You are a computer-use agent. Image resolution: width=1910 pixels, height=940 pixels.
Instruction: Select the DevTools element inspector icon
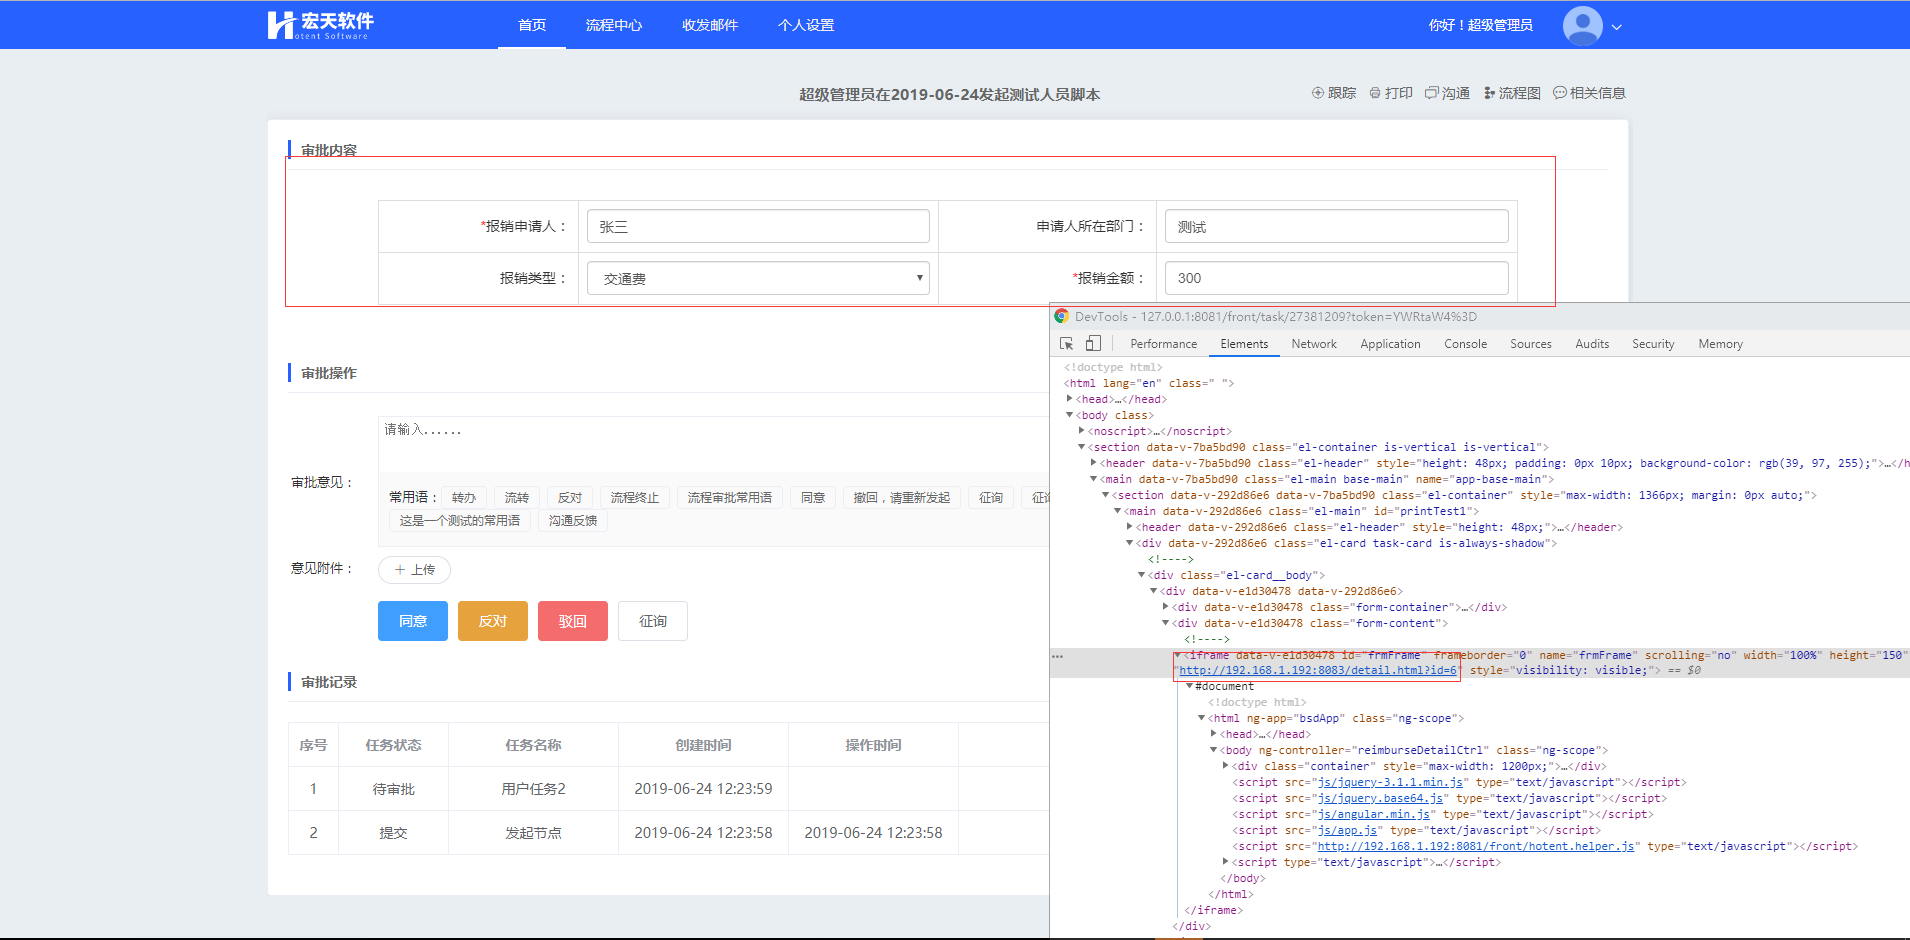point(1067,343)
